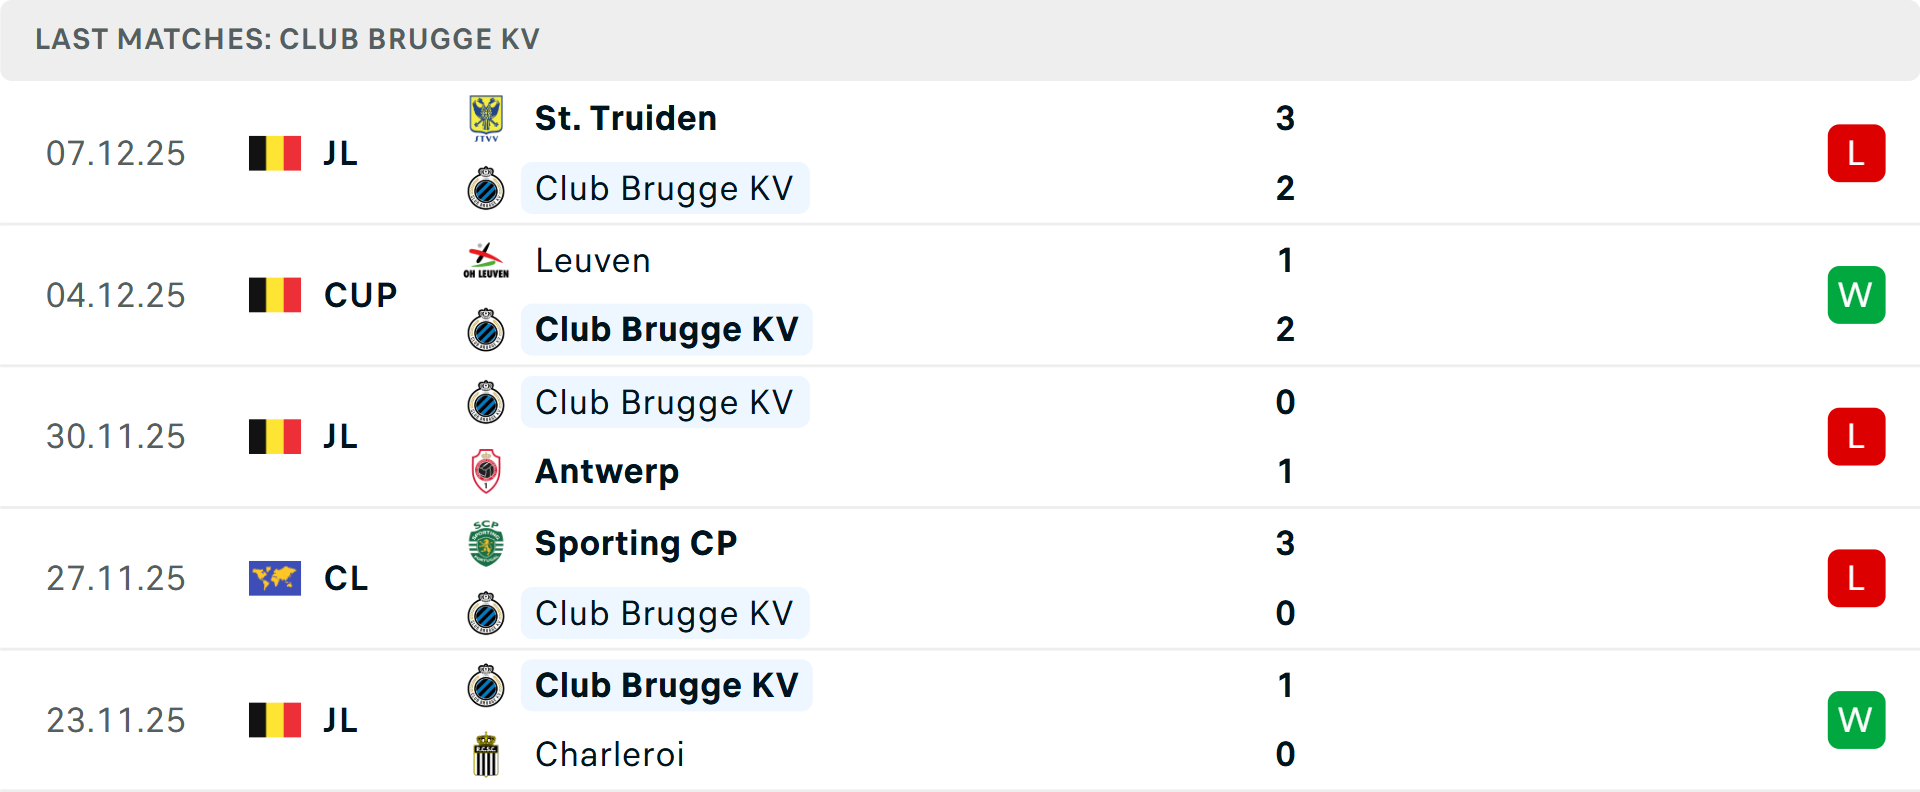Select the Leuven team logo

[x=487, y=259]
